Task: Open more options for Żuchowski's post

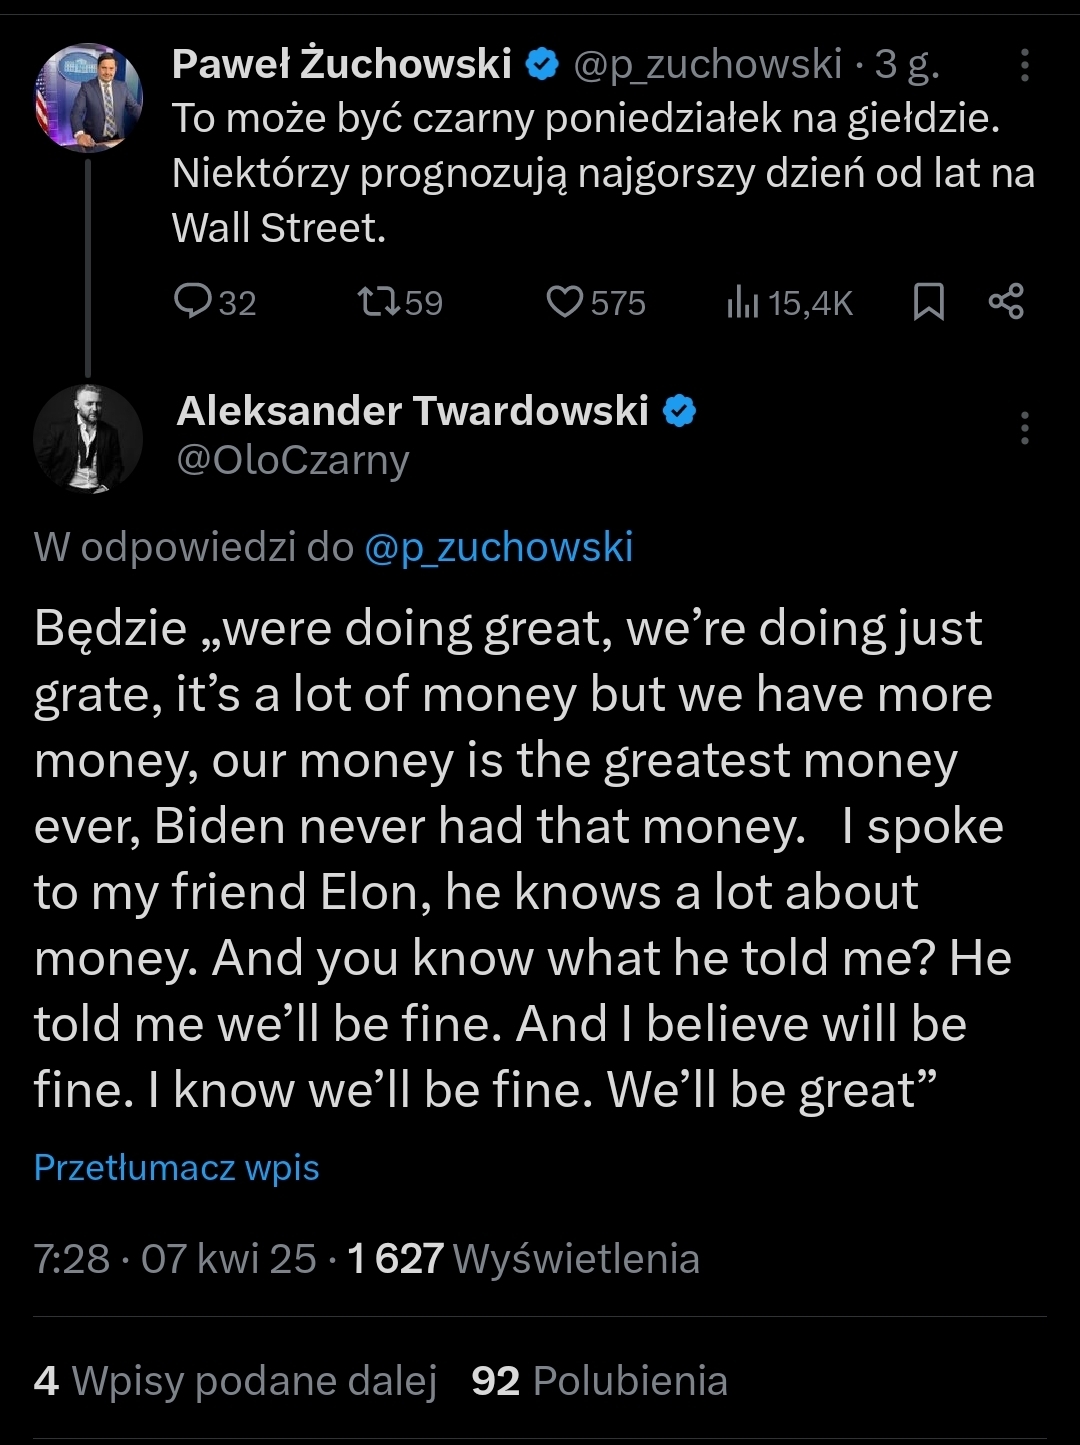Action: [x=1024, y=65]
